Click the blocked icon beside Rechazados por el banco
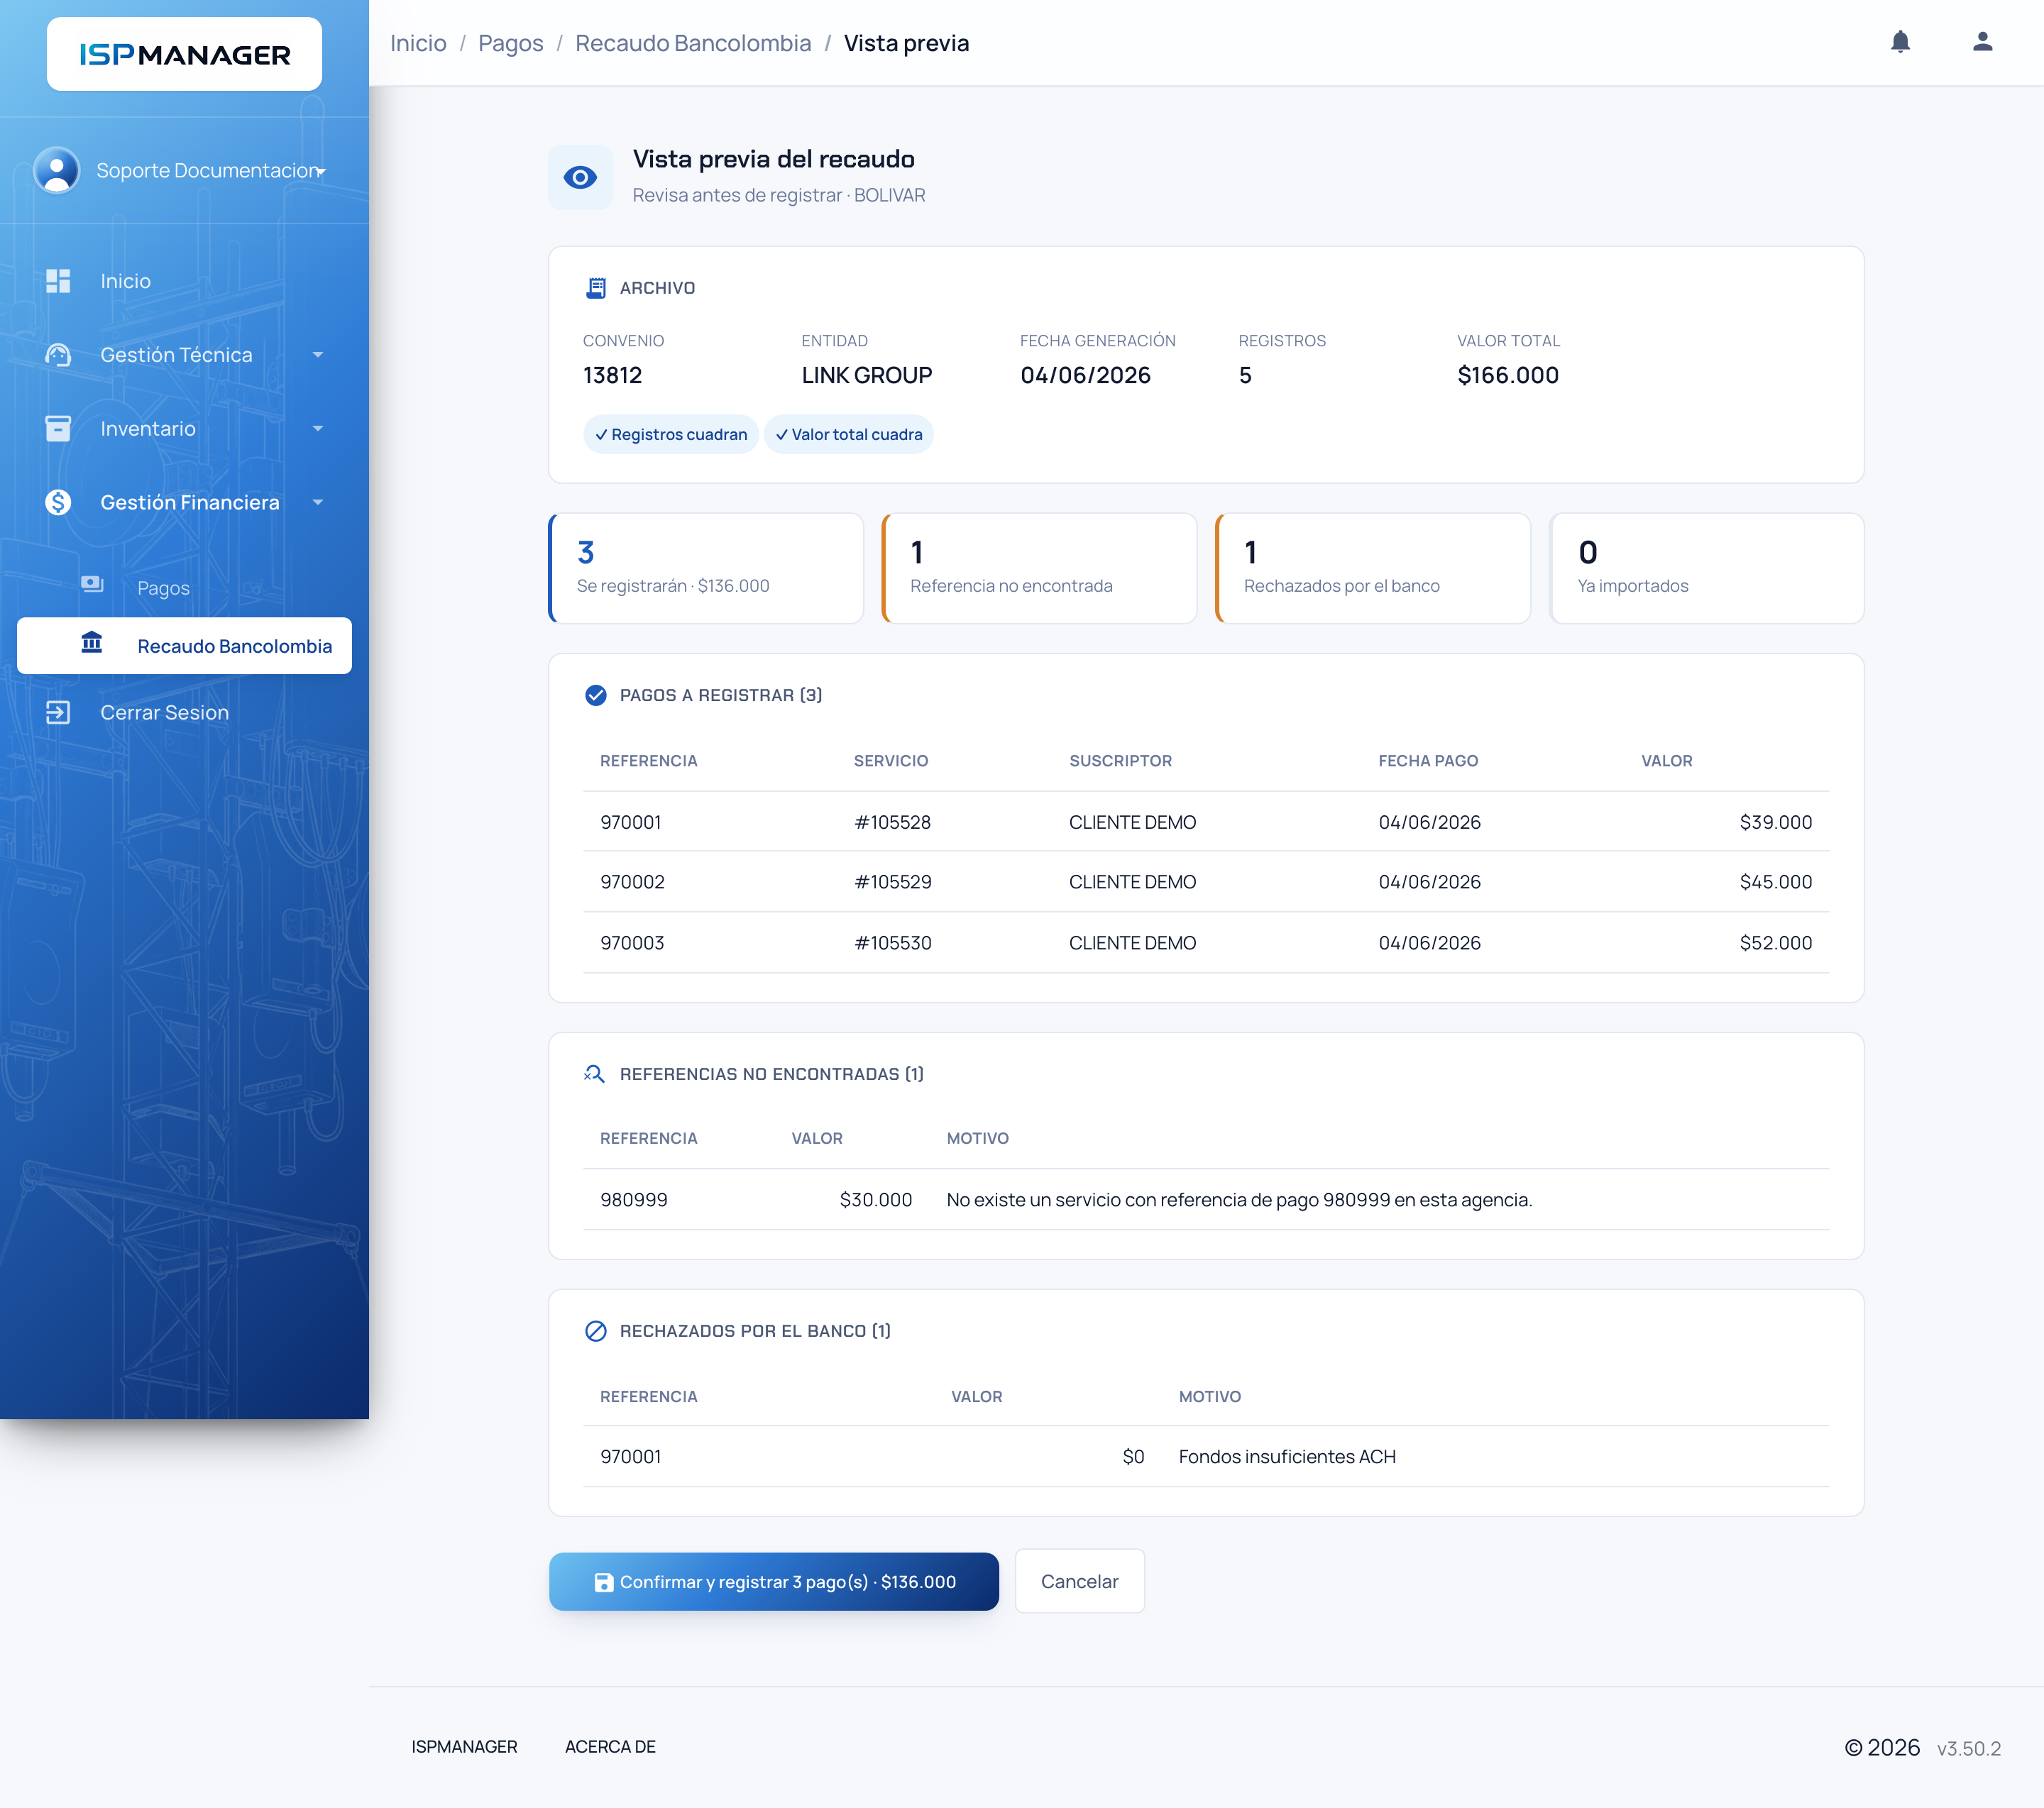Screen dimensions: 2044x1808 coord(596,1331)
